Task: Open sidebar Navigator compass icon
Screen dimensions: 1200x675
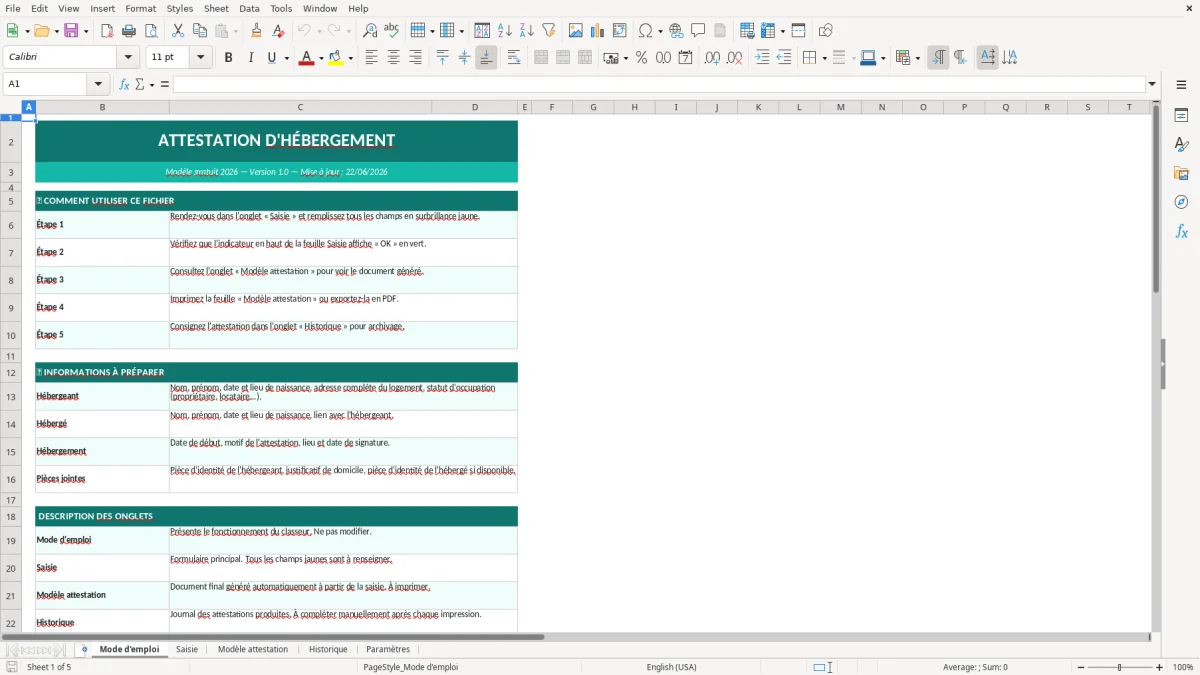Action: (1181, 202)
